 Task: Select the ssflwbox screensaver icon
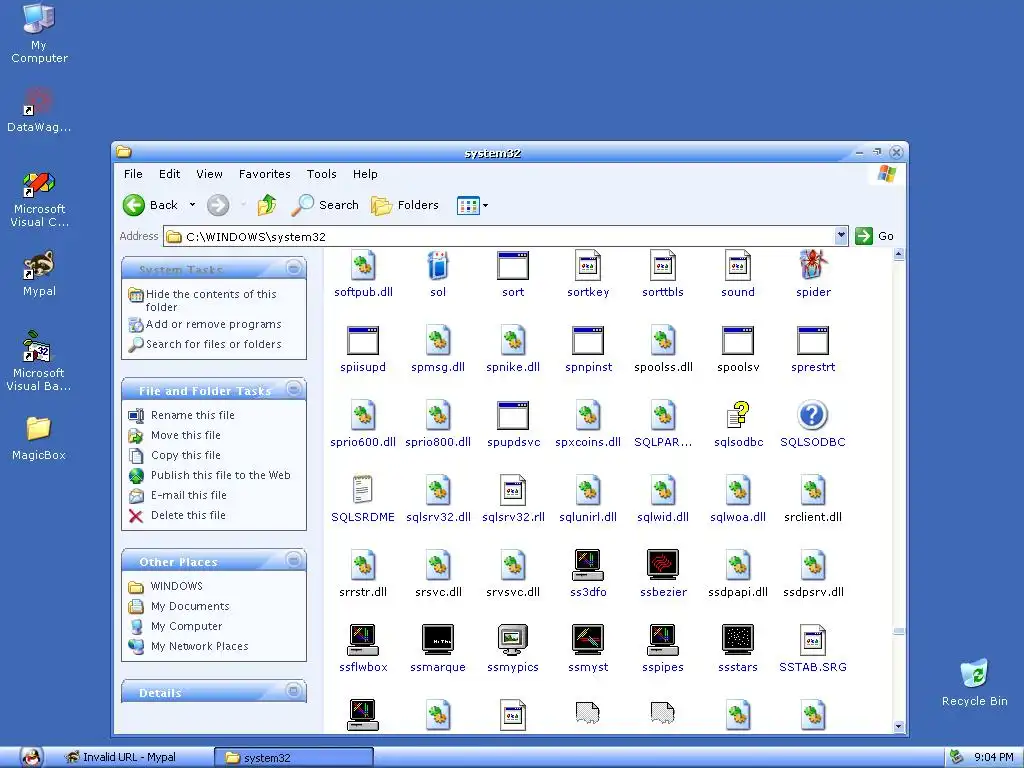(x=362, y=640)
